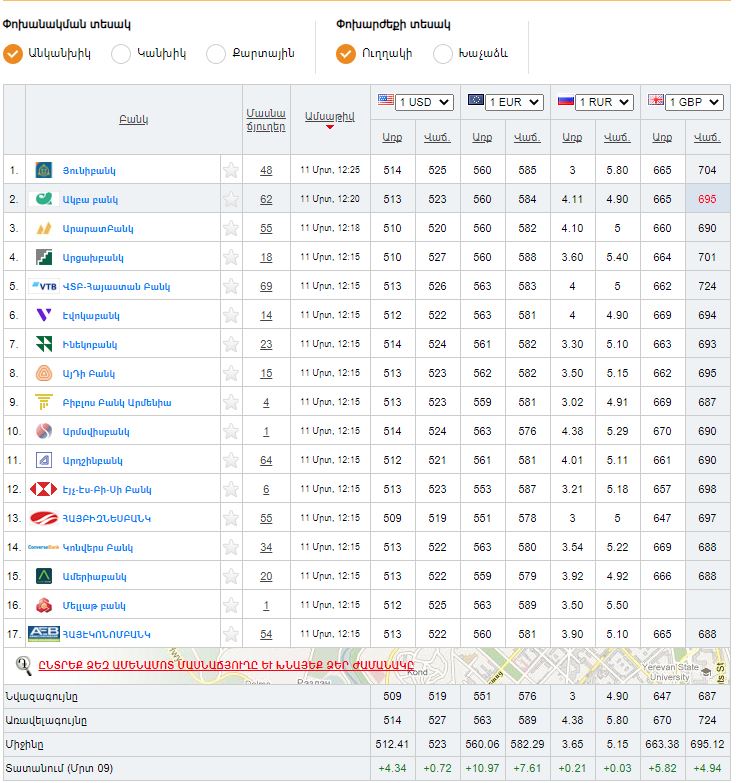Click the AEB Armeconombank logo icon
This screenshot has width=736, height=783.
tap(44, 634)
